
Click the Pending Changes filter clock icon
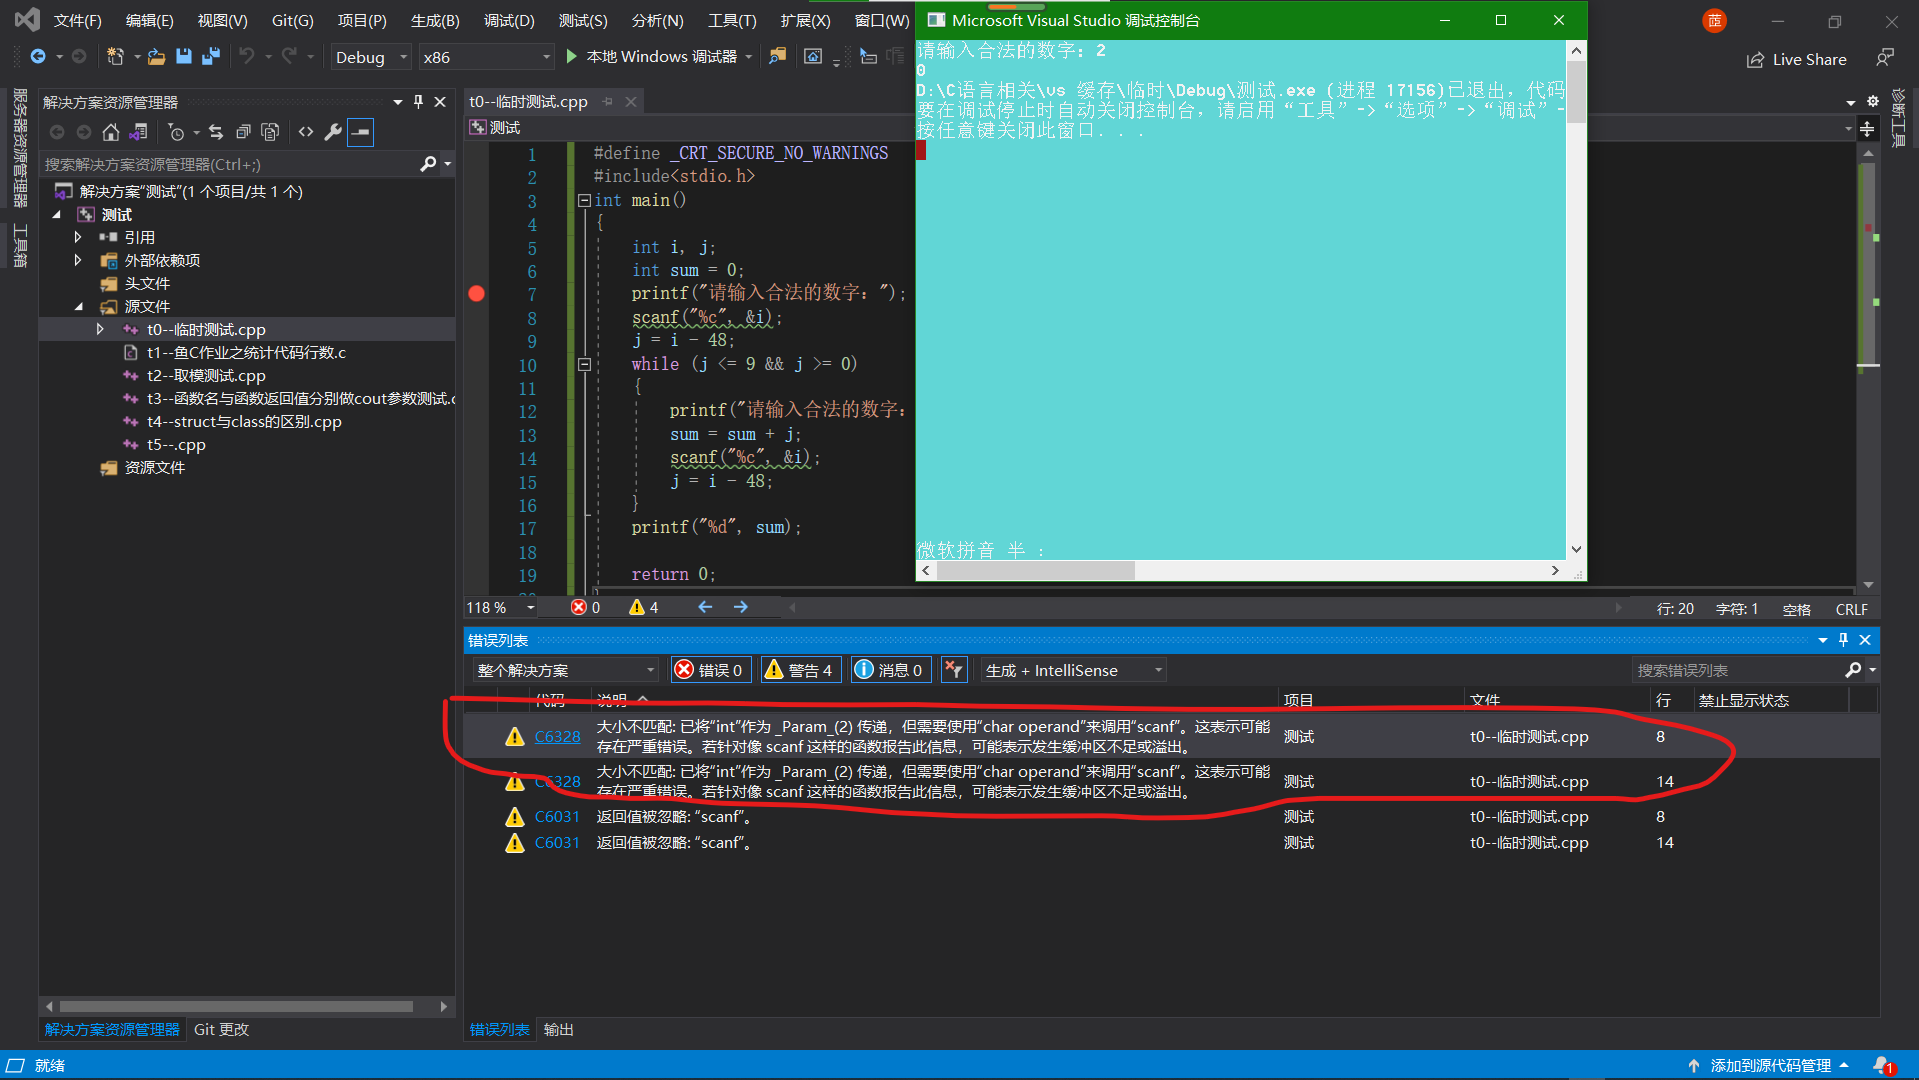pos(176,132)
